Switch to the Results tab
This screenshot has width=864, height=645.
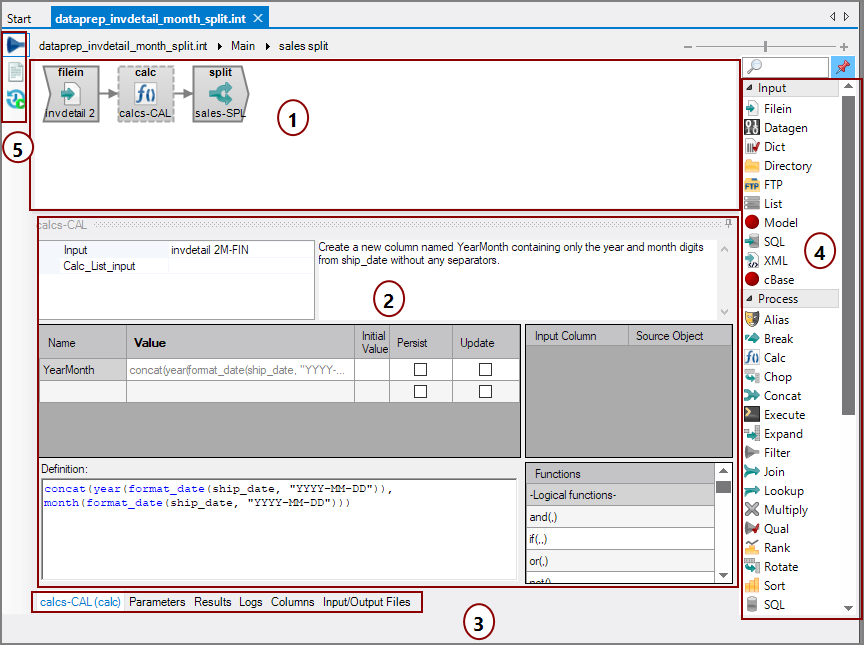(212, 602)
